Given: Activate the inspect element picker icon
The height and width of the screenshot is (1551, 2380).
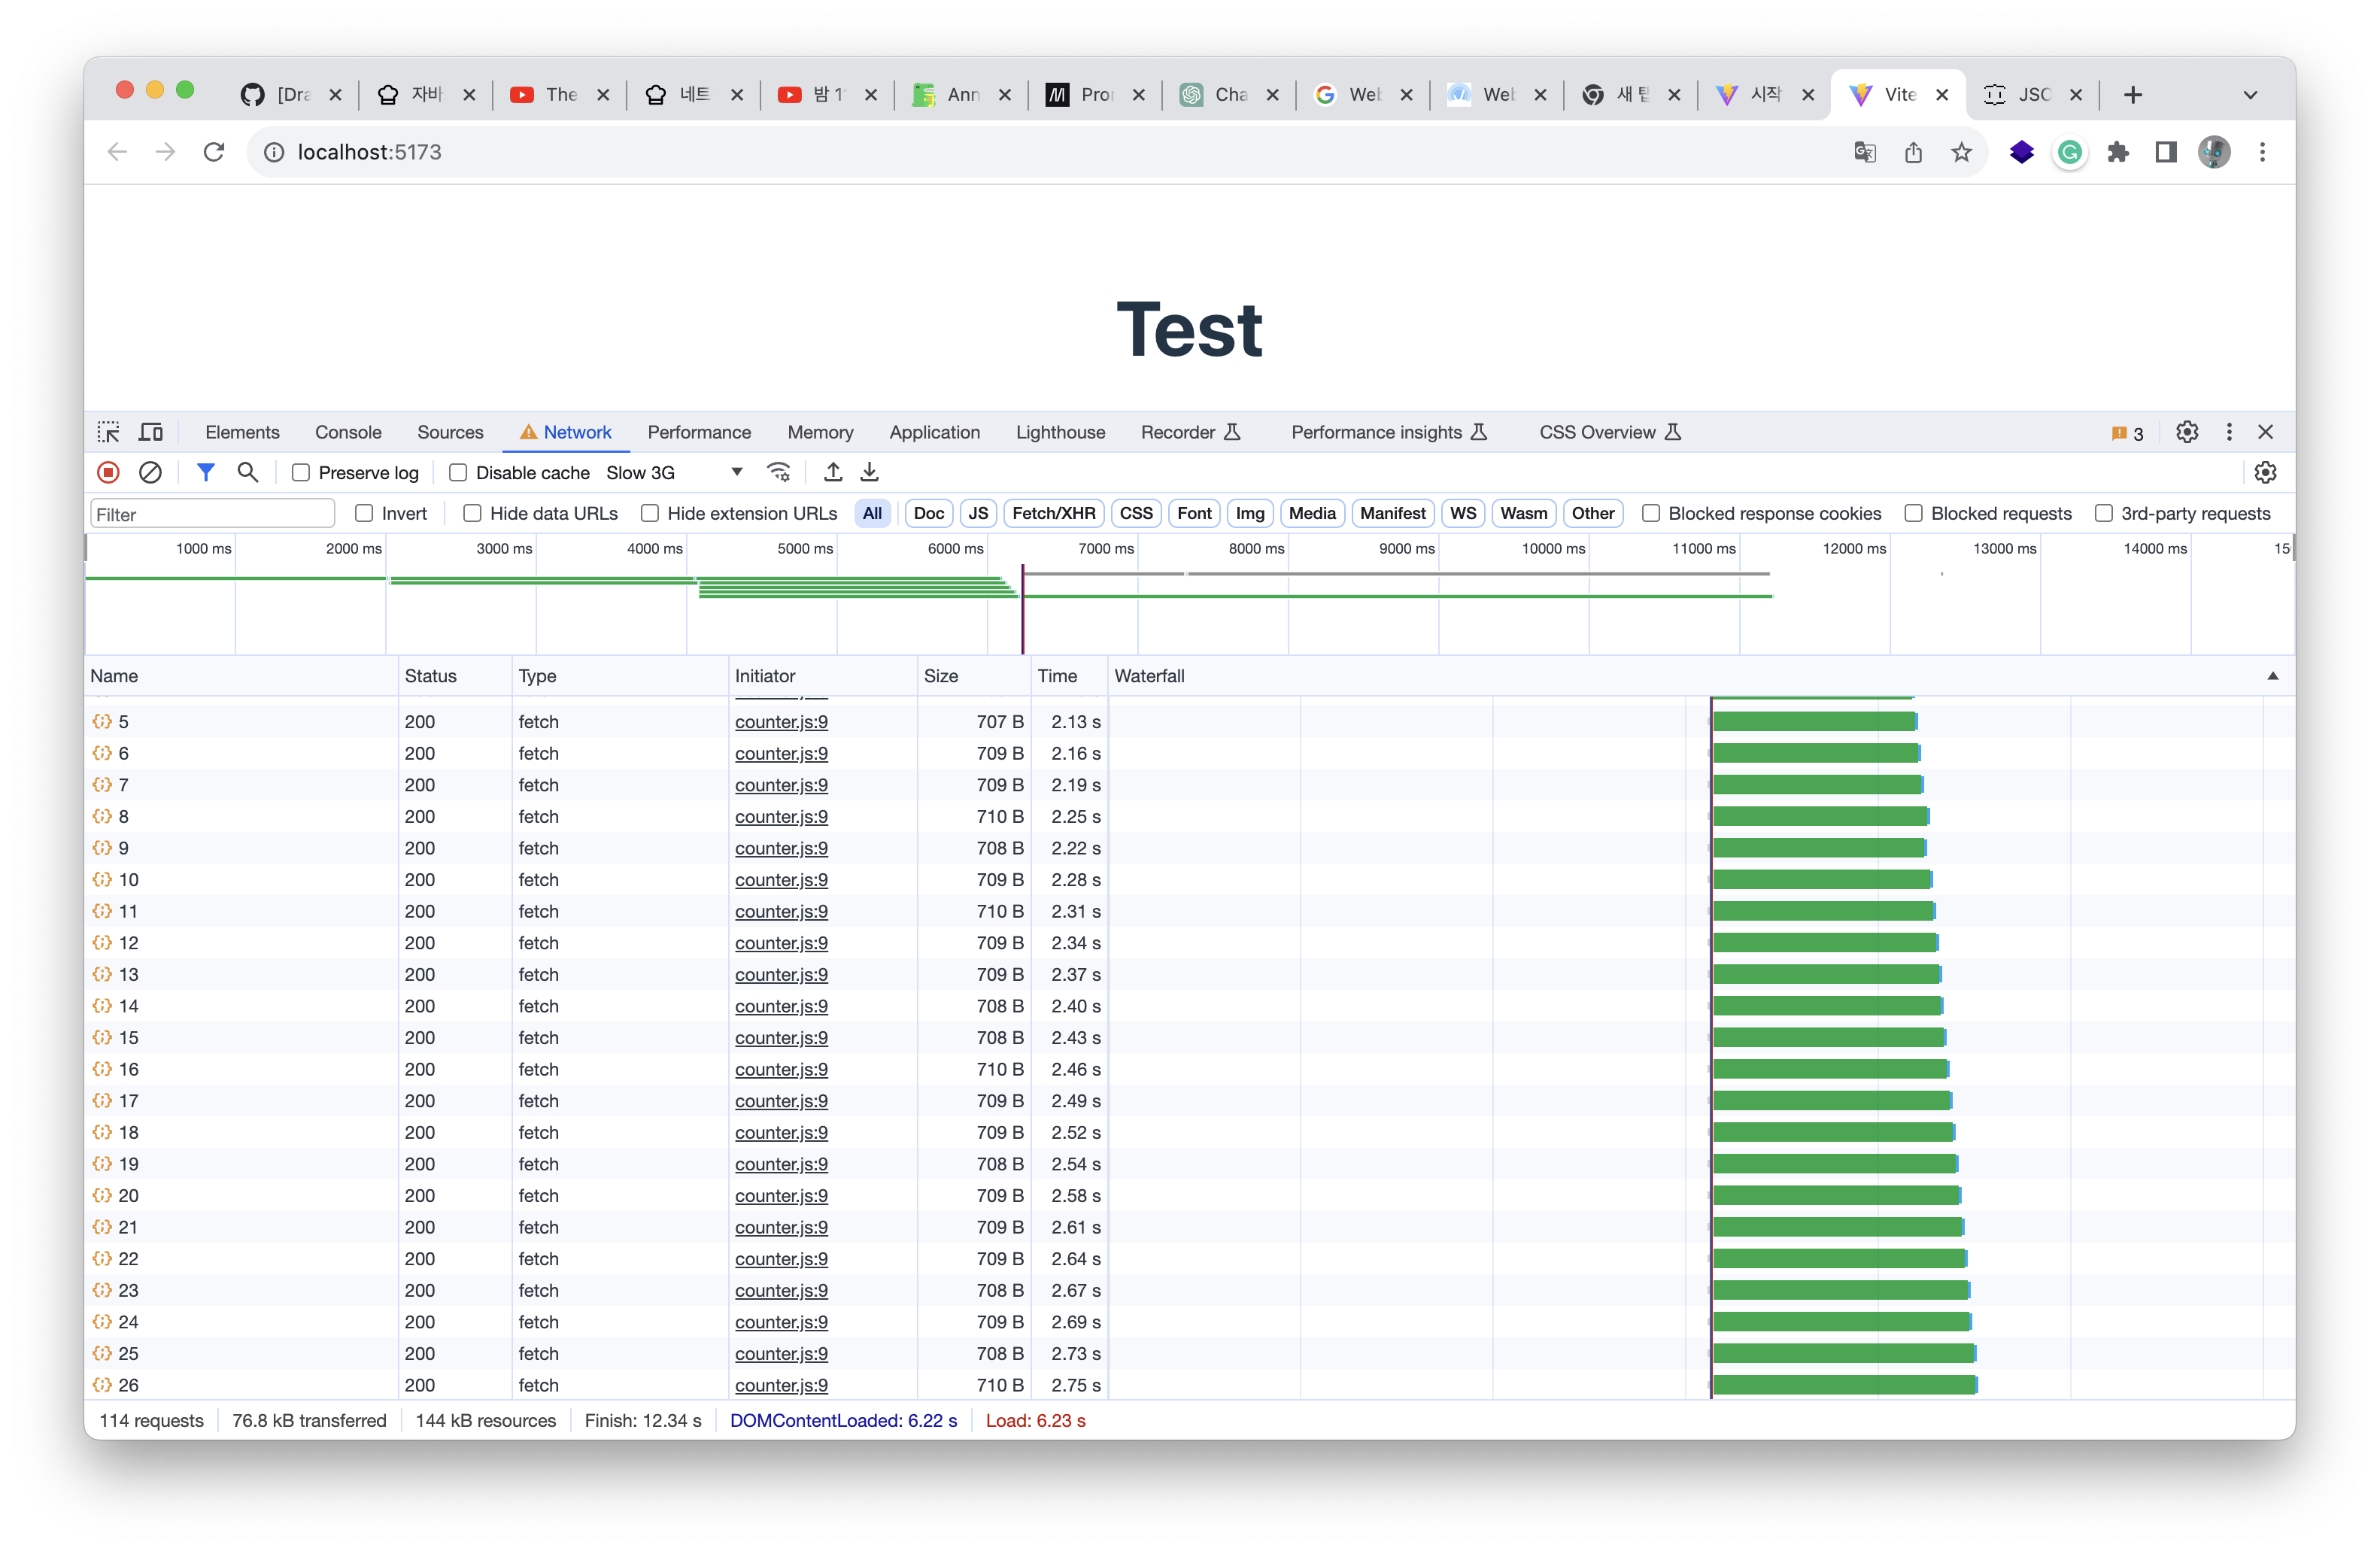Looking at the screenshot, I should [x=108, y=432].
